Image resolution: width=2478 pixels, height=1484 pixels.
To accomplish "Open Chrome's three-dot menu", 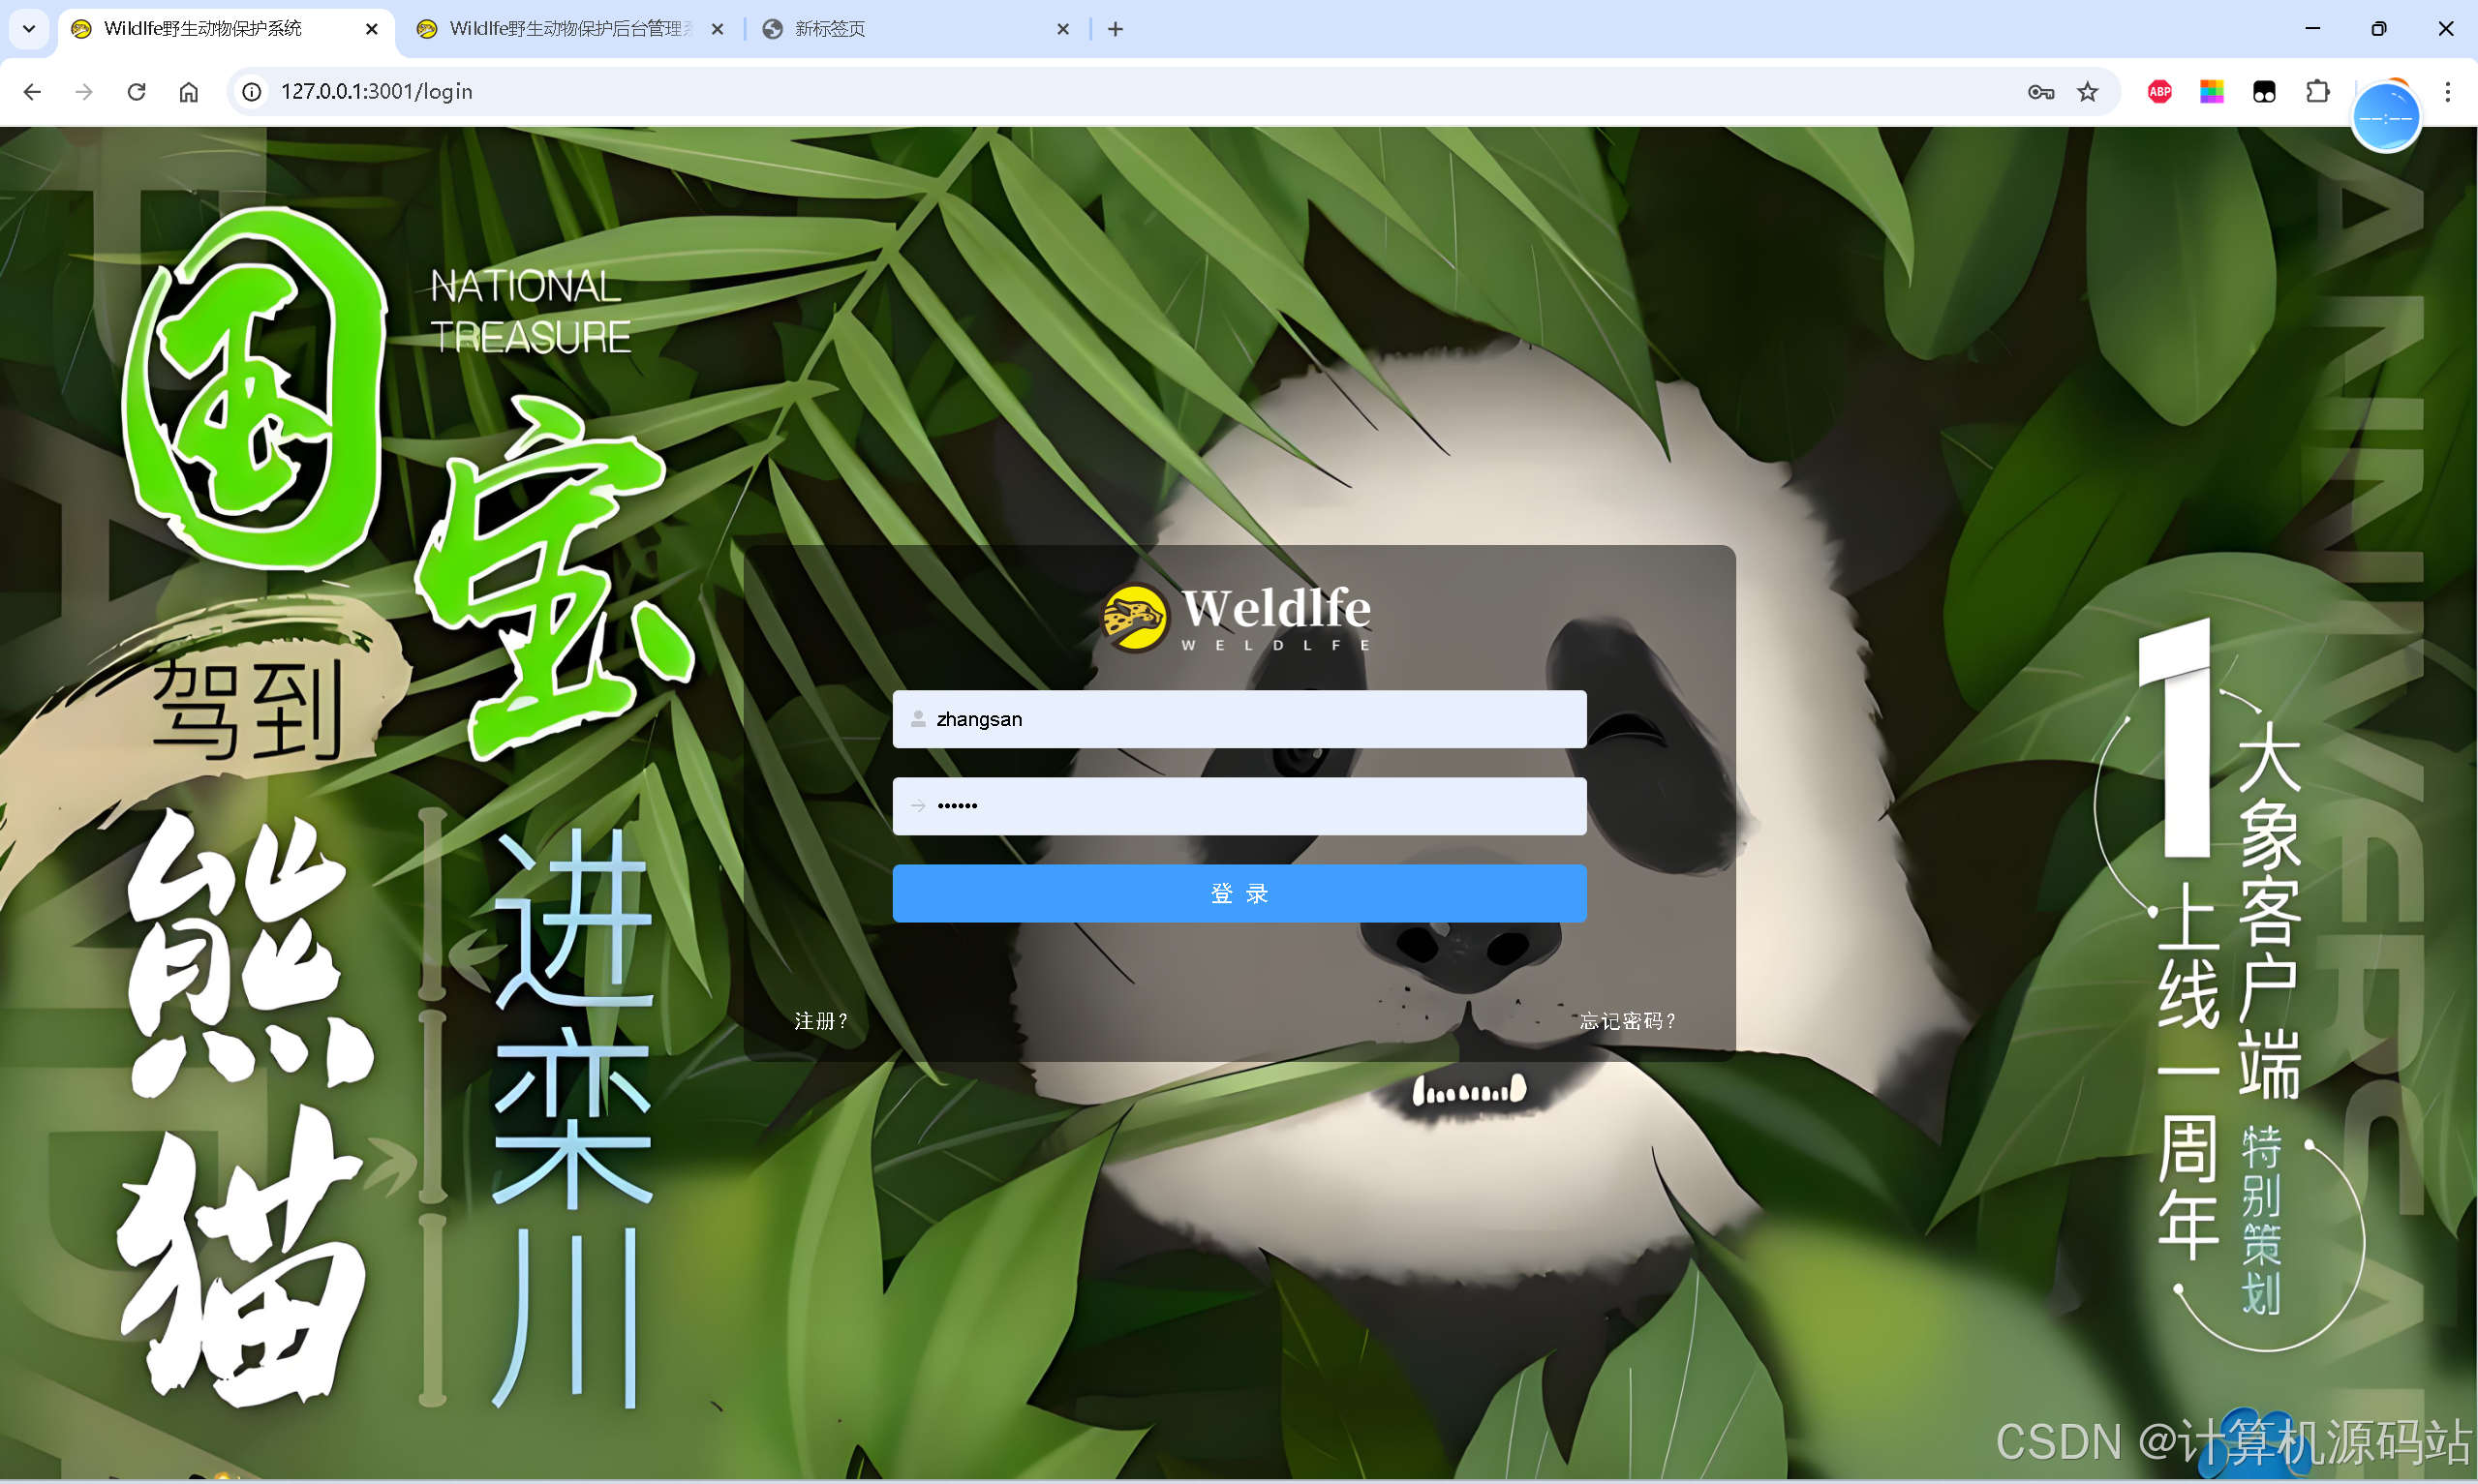I will 2448,92.
